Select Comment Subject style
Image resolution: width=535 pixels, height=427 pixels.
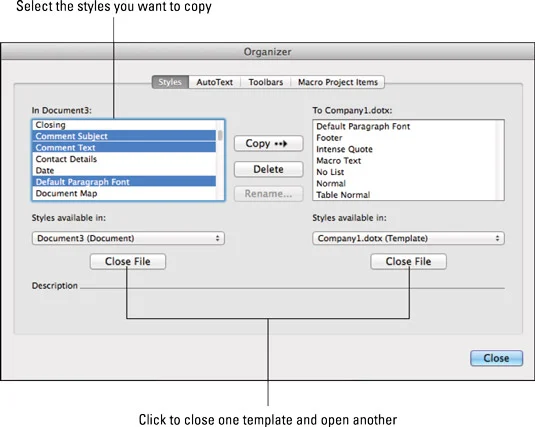(124, 136)
